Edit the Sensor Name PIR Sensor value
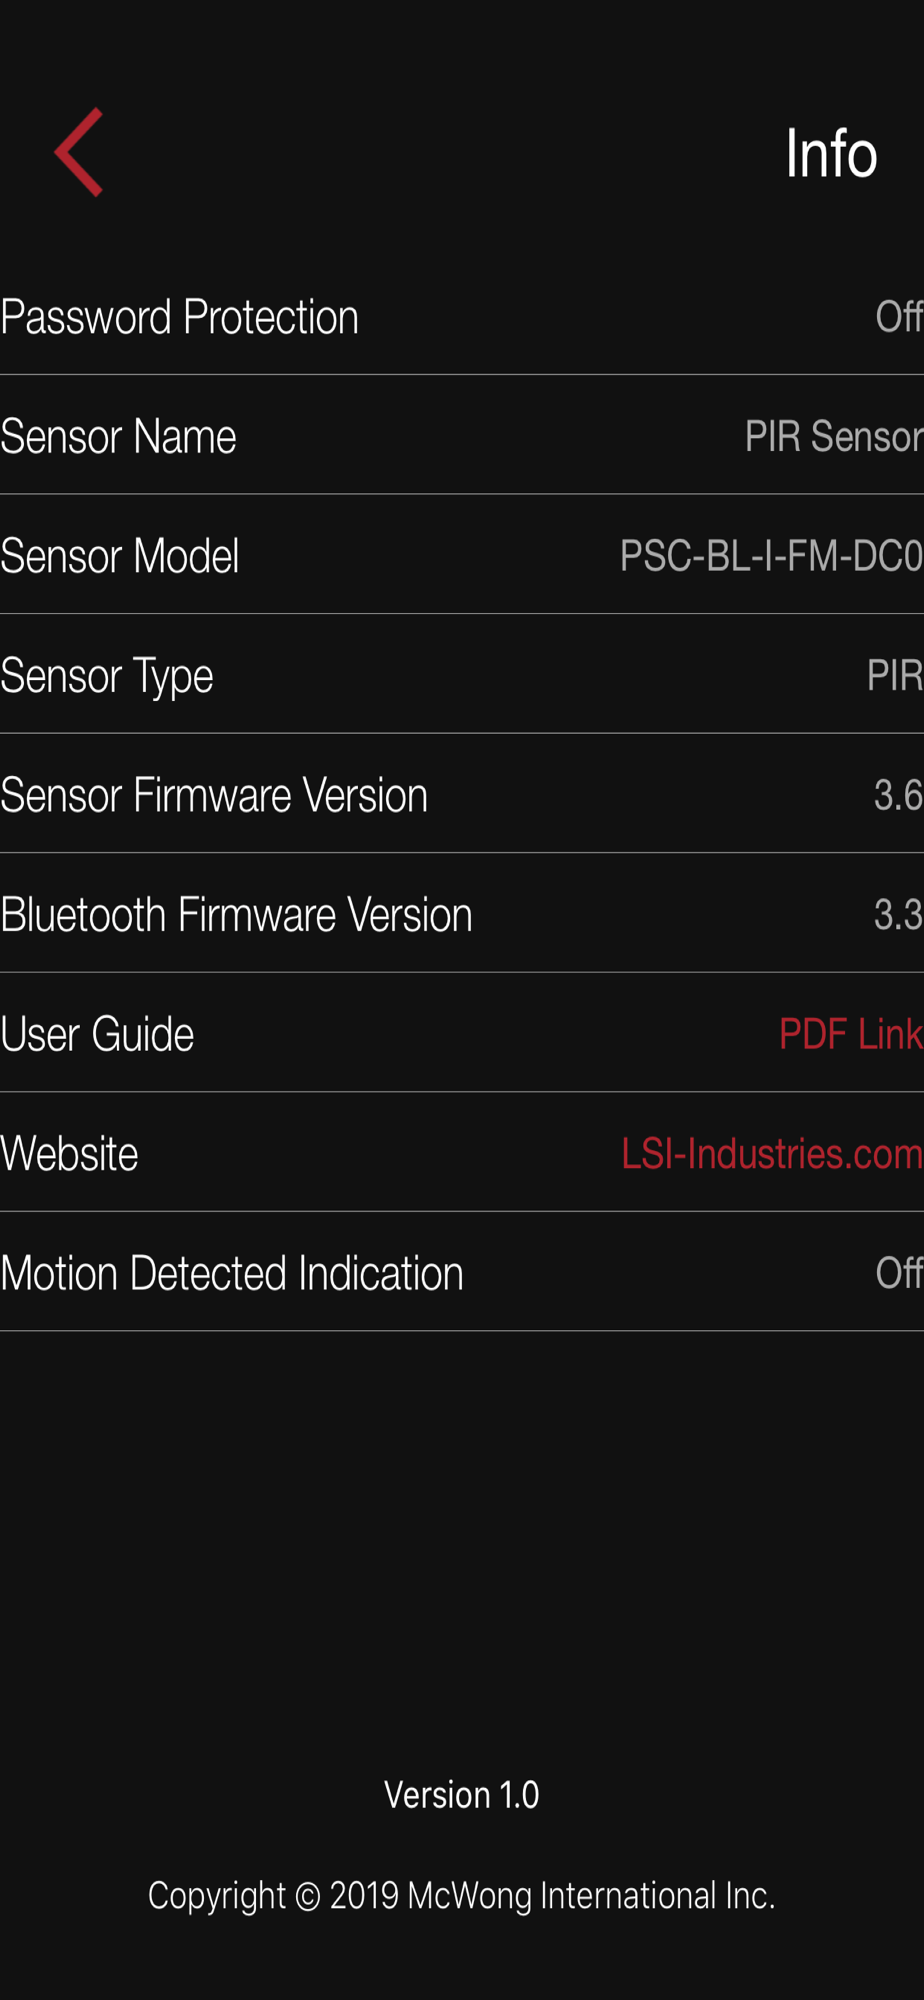 [x=834, y=436]
